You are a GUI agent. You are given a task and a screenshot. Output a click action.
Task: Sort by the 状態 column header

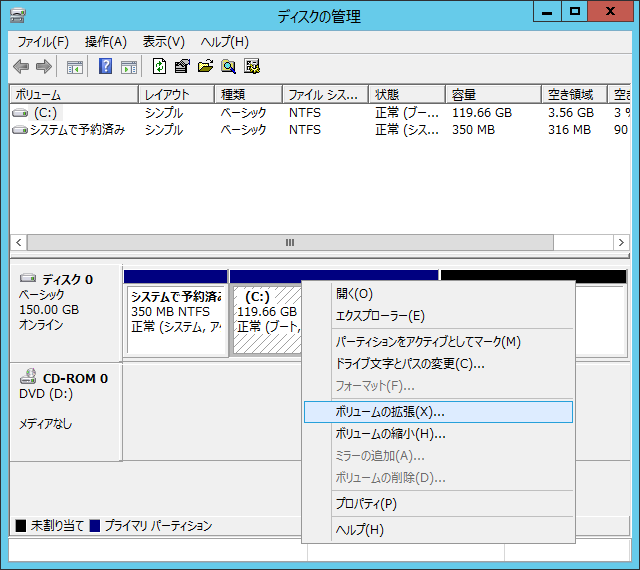click(x=407, y=95)
